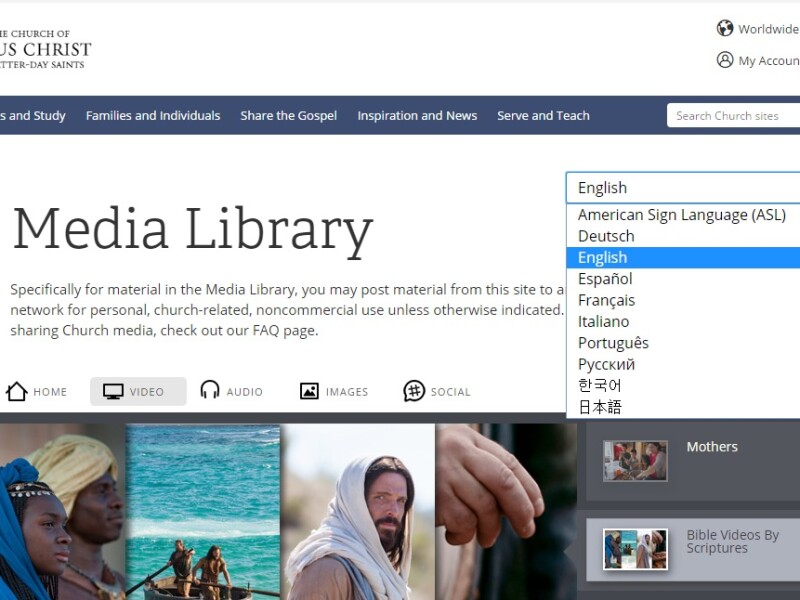The width and height of the screenshot is (800, 600).
Task: Open Families and Individuals menu
Action: (x=153, y=116)
